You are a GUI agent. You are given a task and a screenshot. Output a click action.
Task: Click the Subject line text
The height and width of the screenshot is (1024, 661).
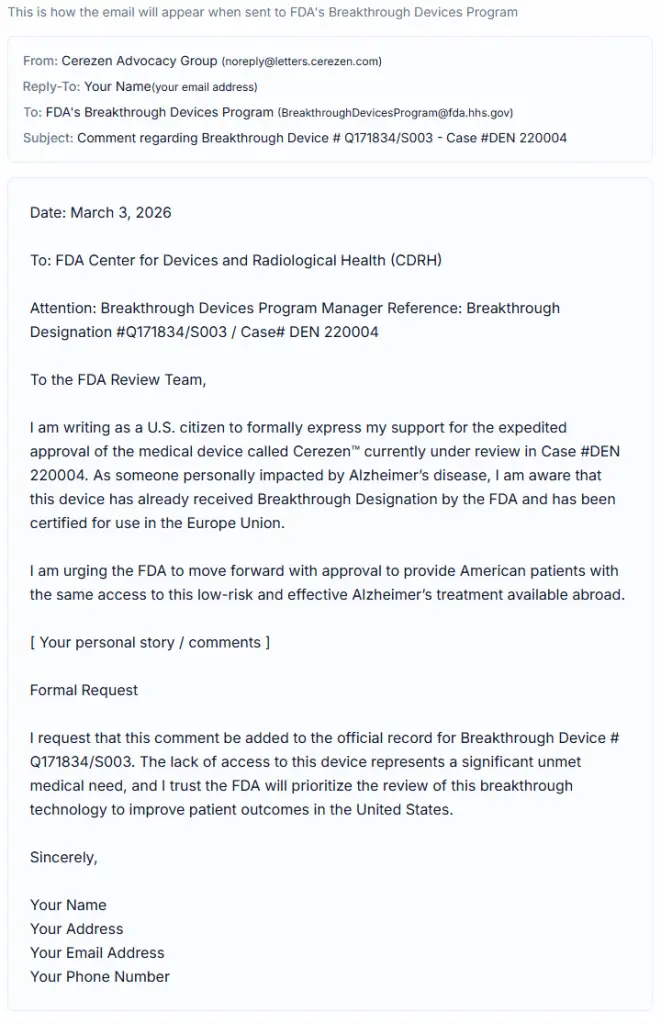point(321,138)
